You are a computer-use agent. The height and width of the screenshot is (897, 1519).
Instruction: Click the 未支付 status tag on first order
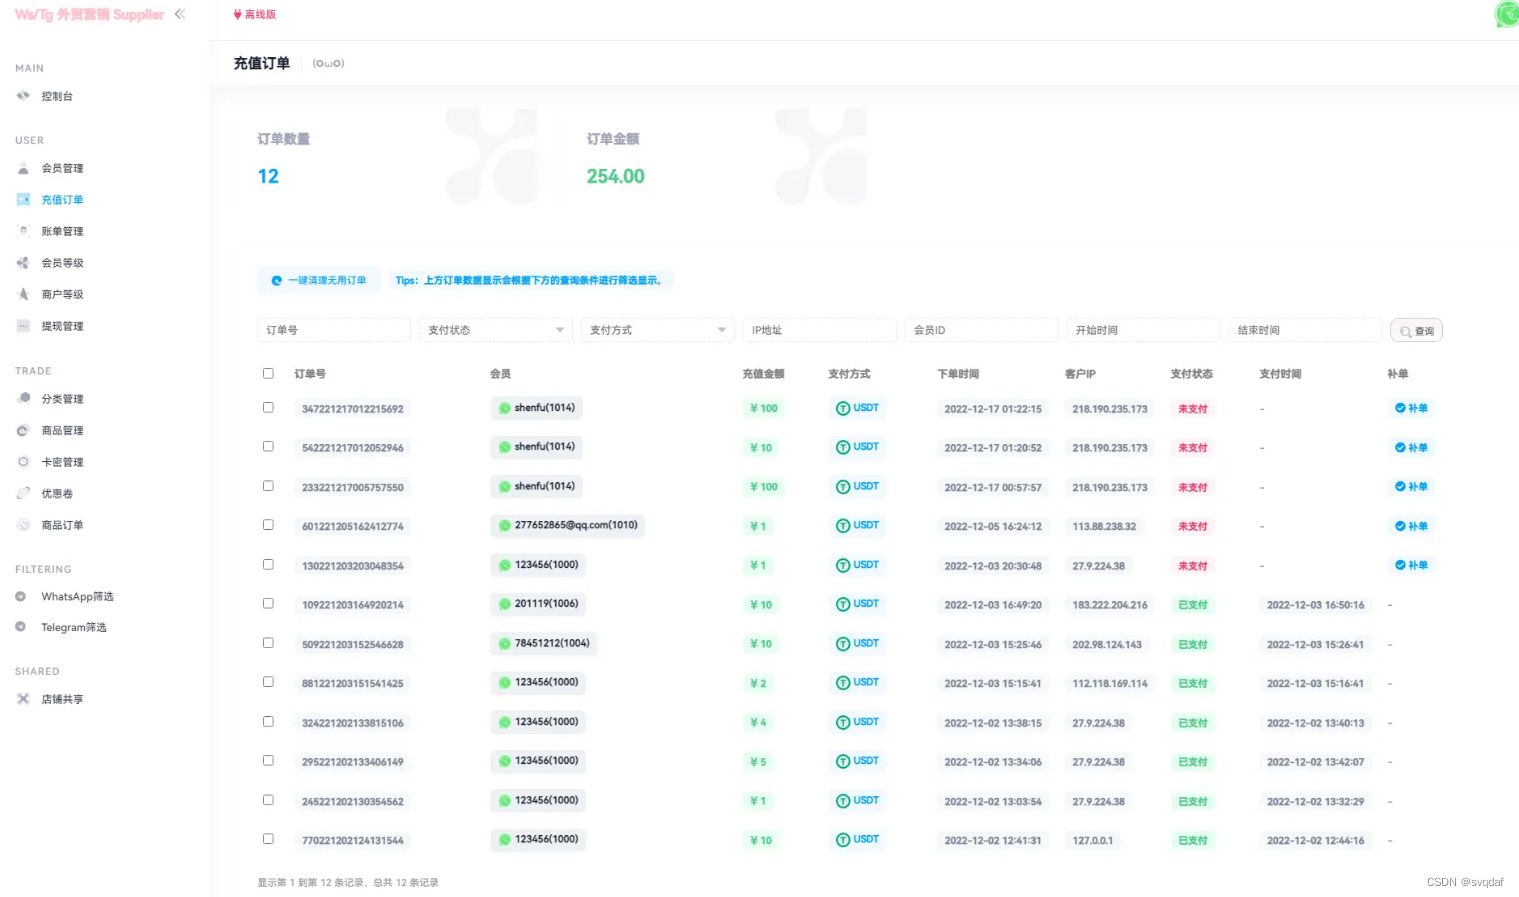tap(1192, 409)
